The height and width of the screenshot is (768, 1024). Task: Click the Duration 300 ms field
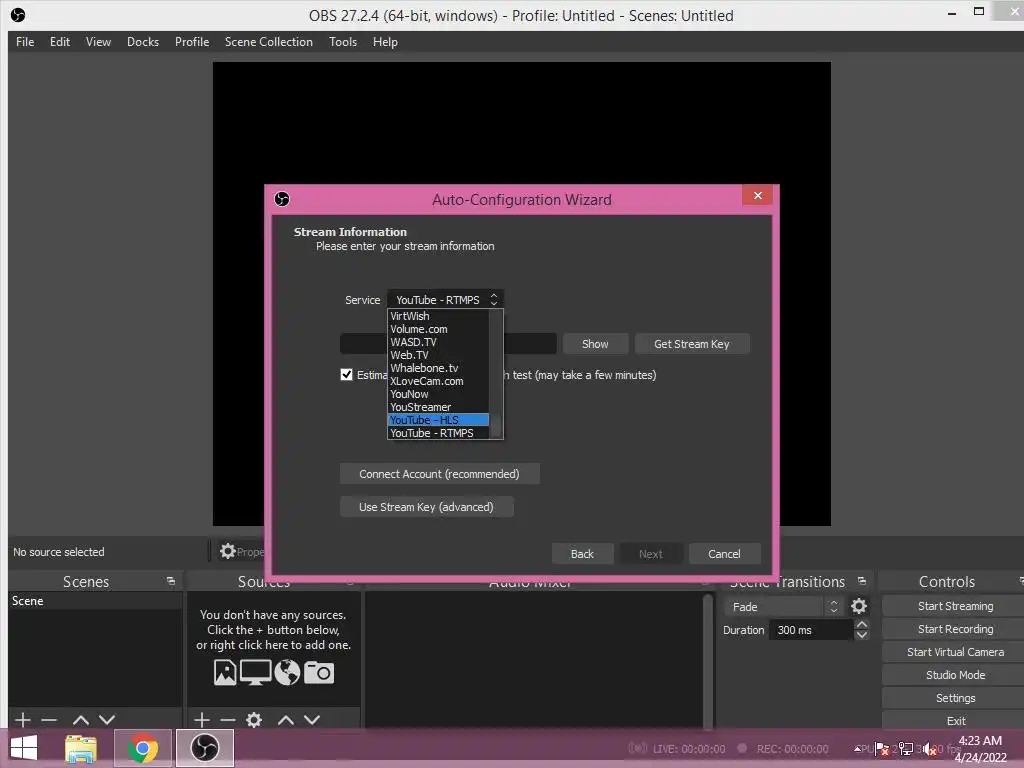point(811,630)
